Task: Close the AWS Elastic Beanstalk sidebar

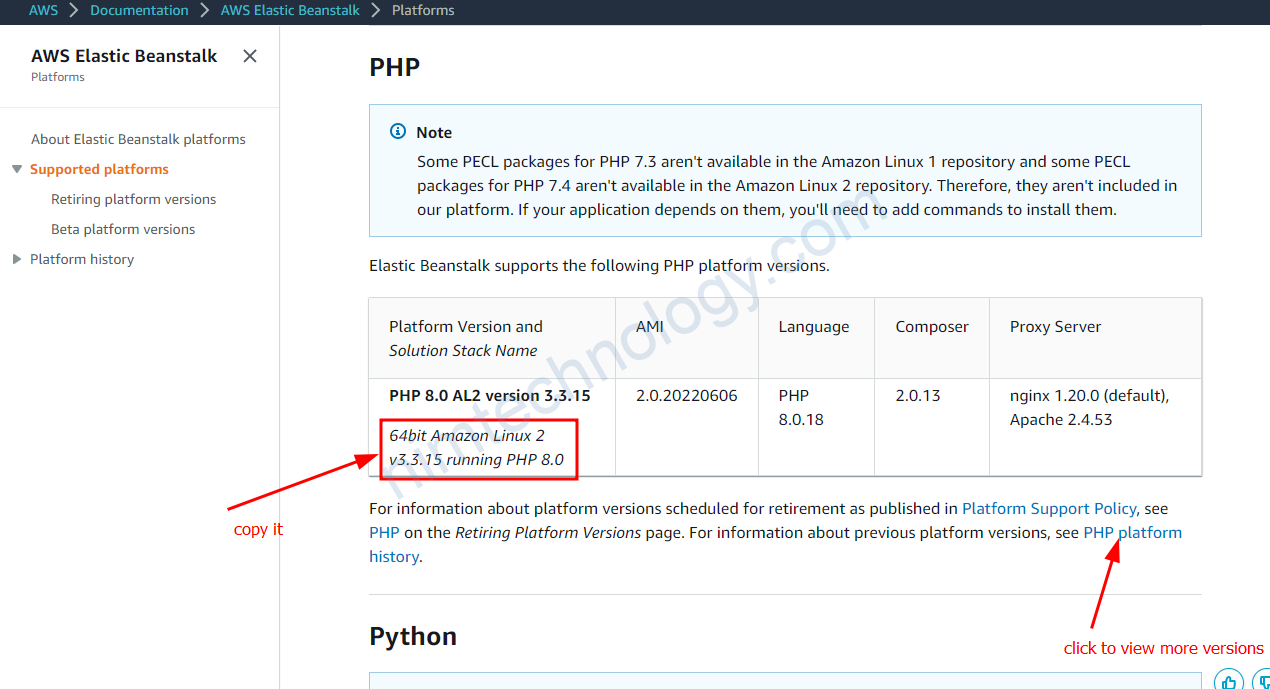Action: (x=250, y=56)
